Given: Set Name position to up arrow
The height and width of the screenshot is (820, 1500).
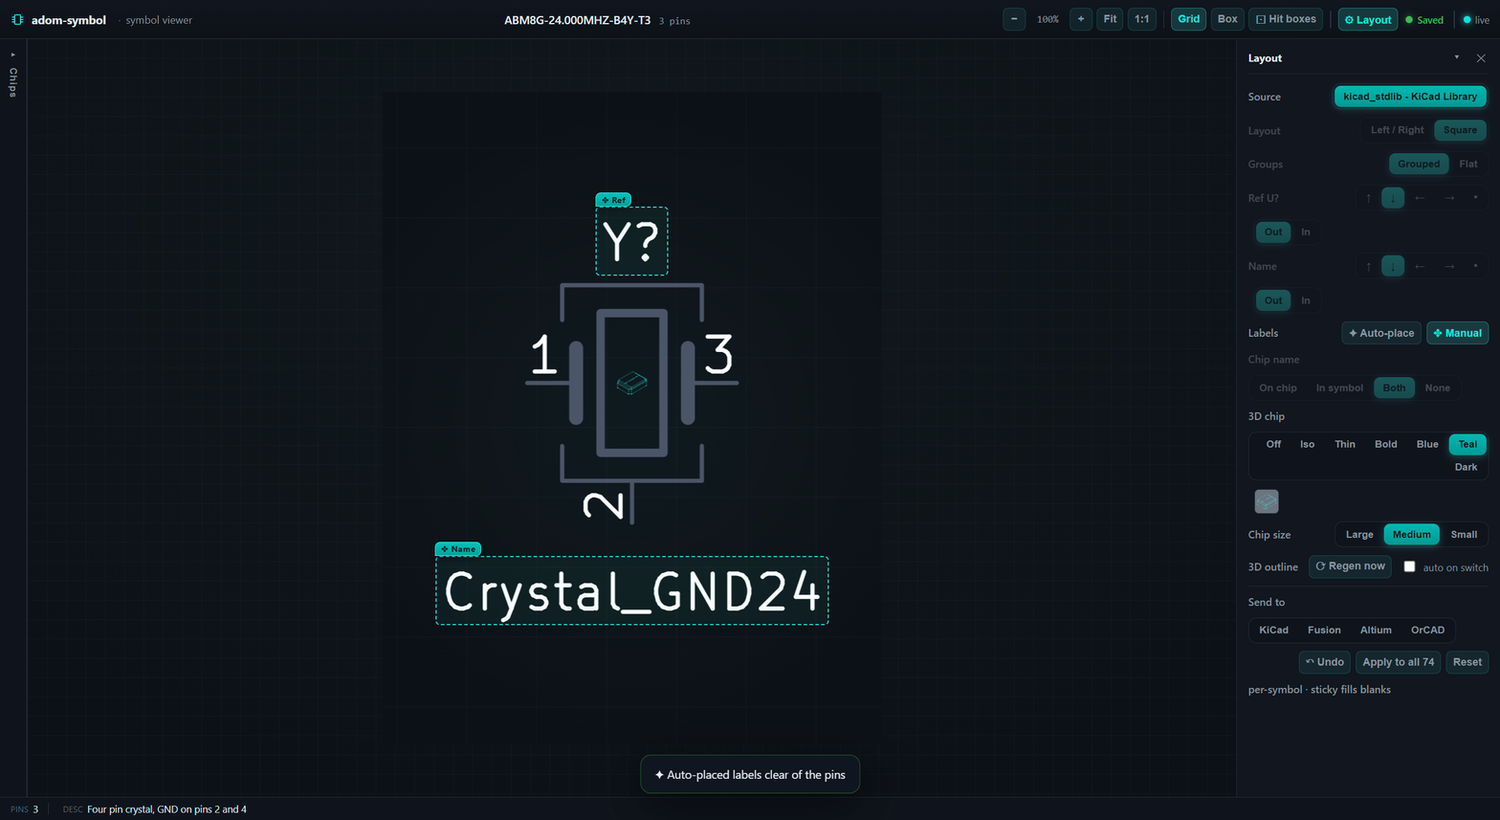Looking at the screenshot, I should point(1369,266).
